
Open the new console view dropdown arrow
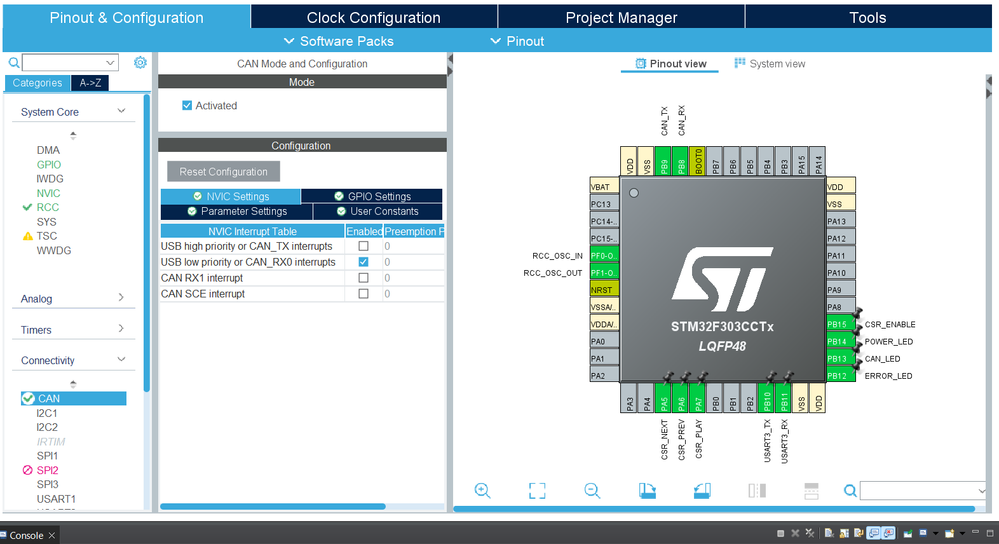click(x=962, y=533)
